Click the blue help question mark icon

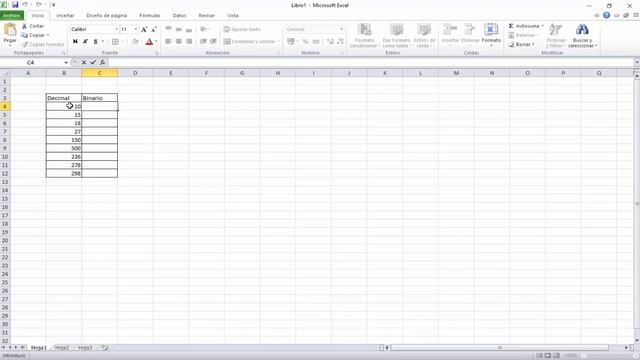tap(607, 15)
